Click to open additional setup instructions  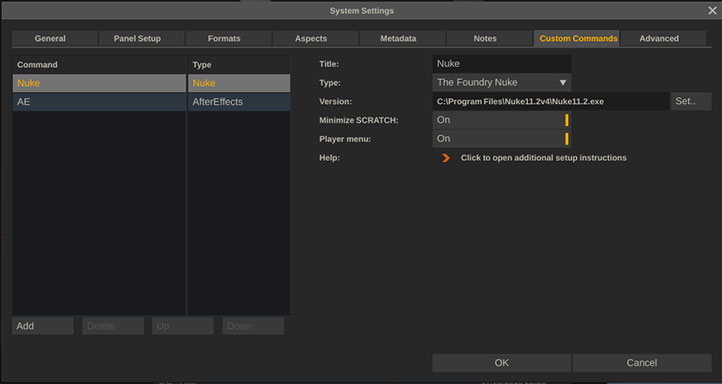point(543,158)
